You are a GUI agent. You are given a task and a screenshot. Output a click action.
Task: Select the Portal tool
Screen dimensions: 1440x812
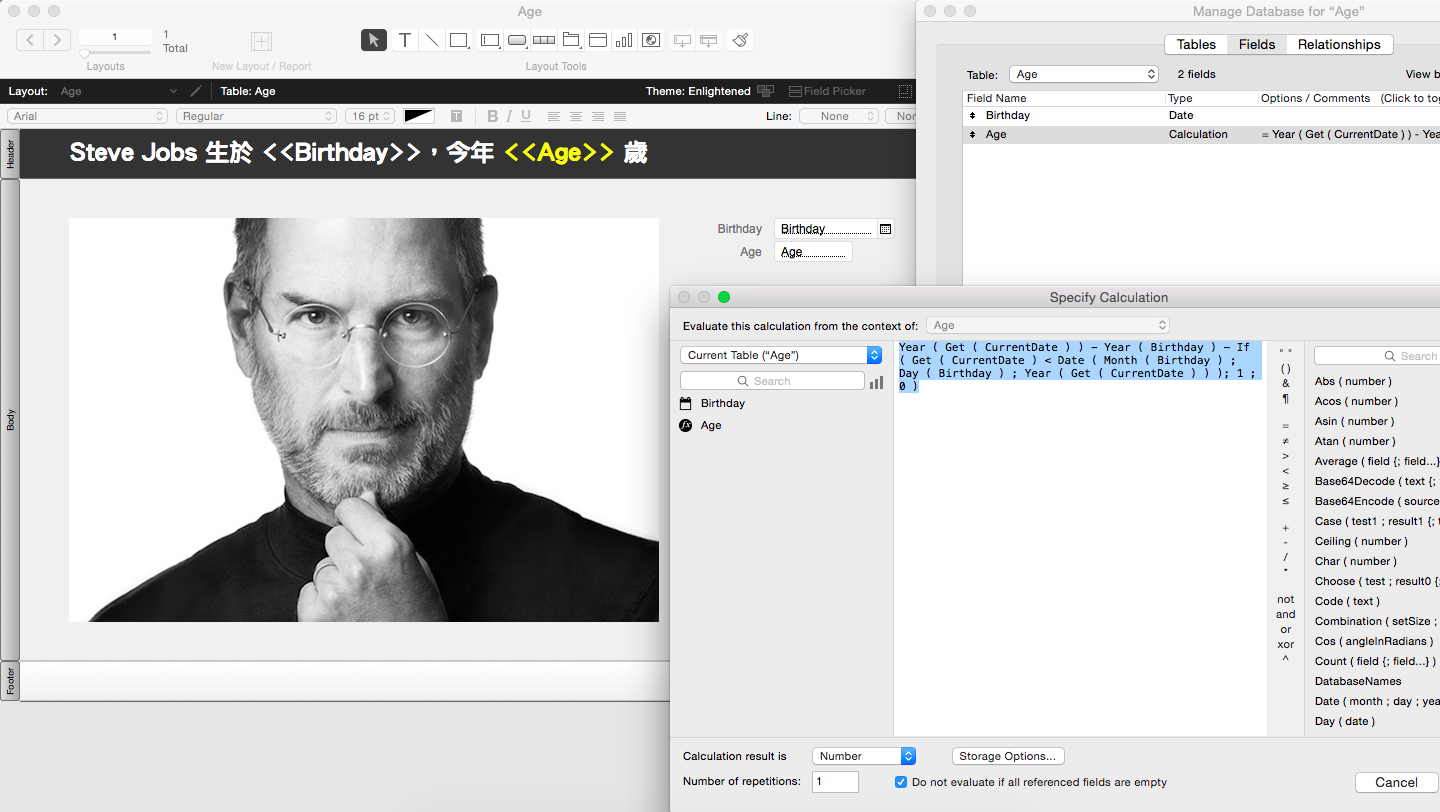597,40
